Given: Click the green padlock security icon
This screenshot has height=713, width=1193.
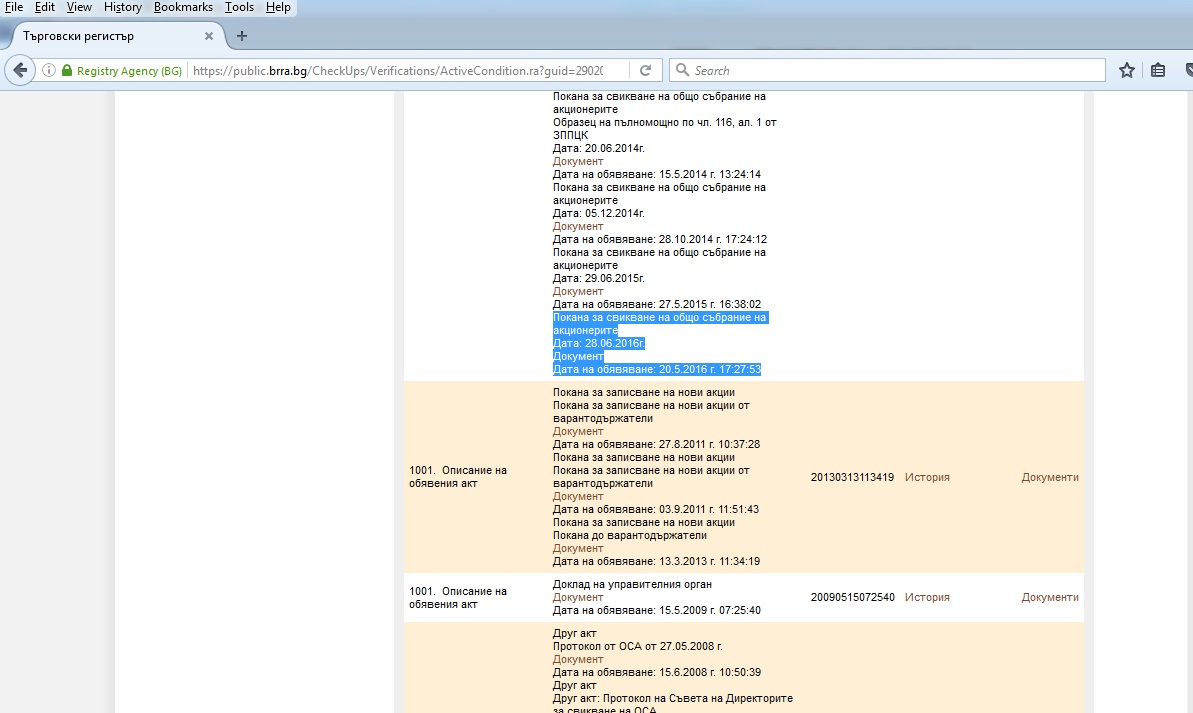Looking at the screenshot, I should tap(67, 71).
